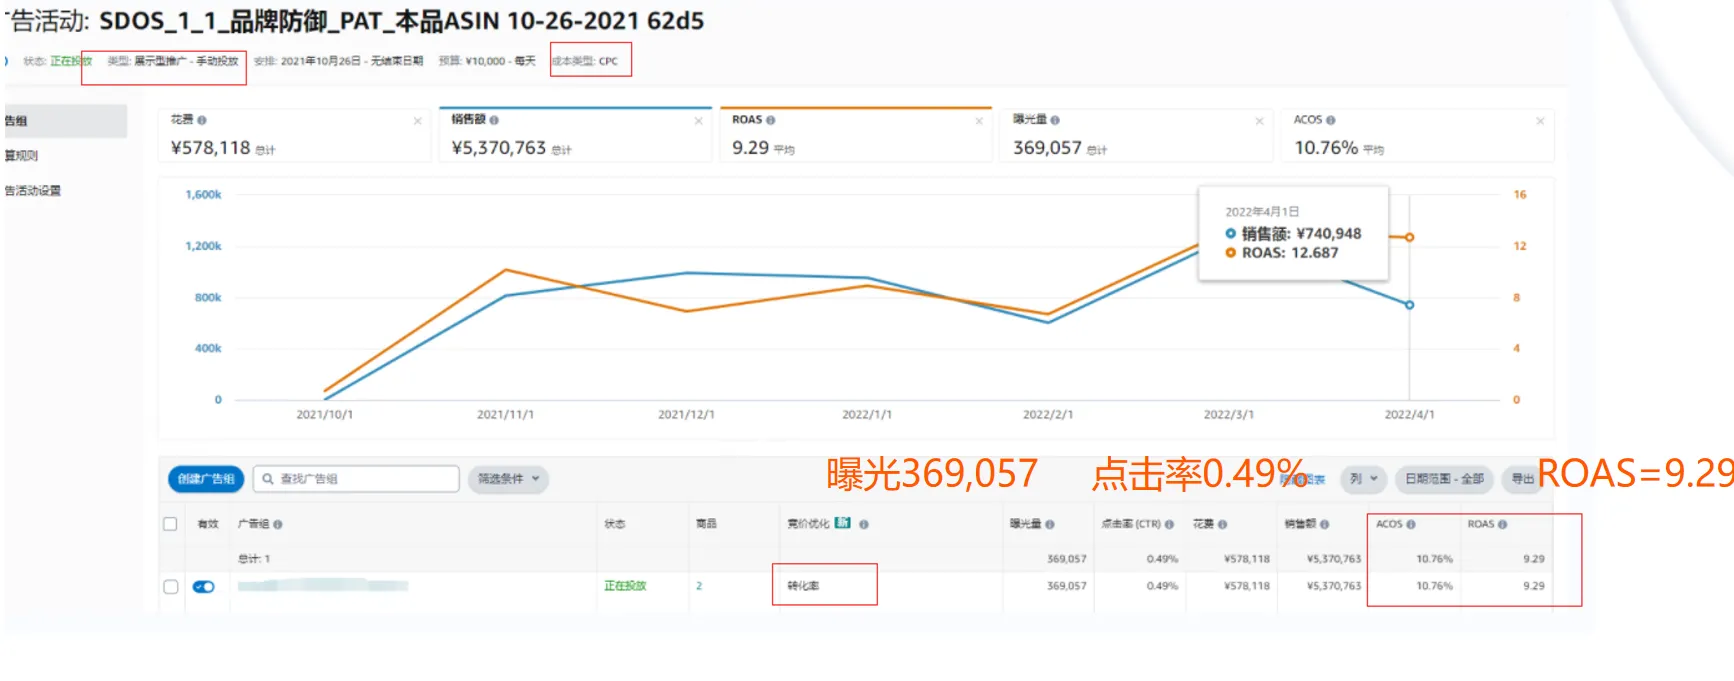Click info icon beside ACOS metric card title
The width and height of the screenshot is (1734, 681).
[1330, 120]
